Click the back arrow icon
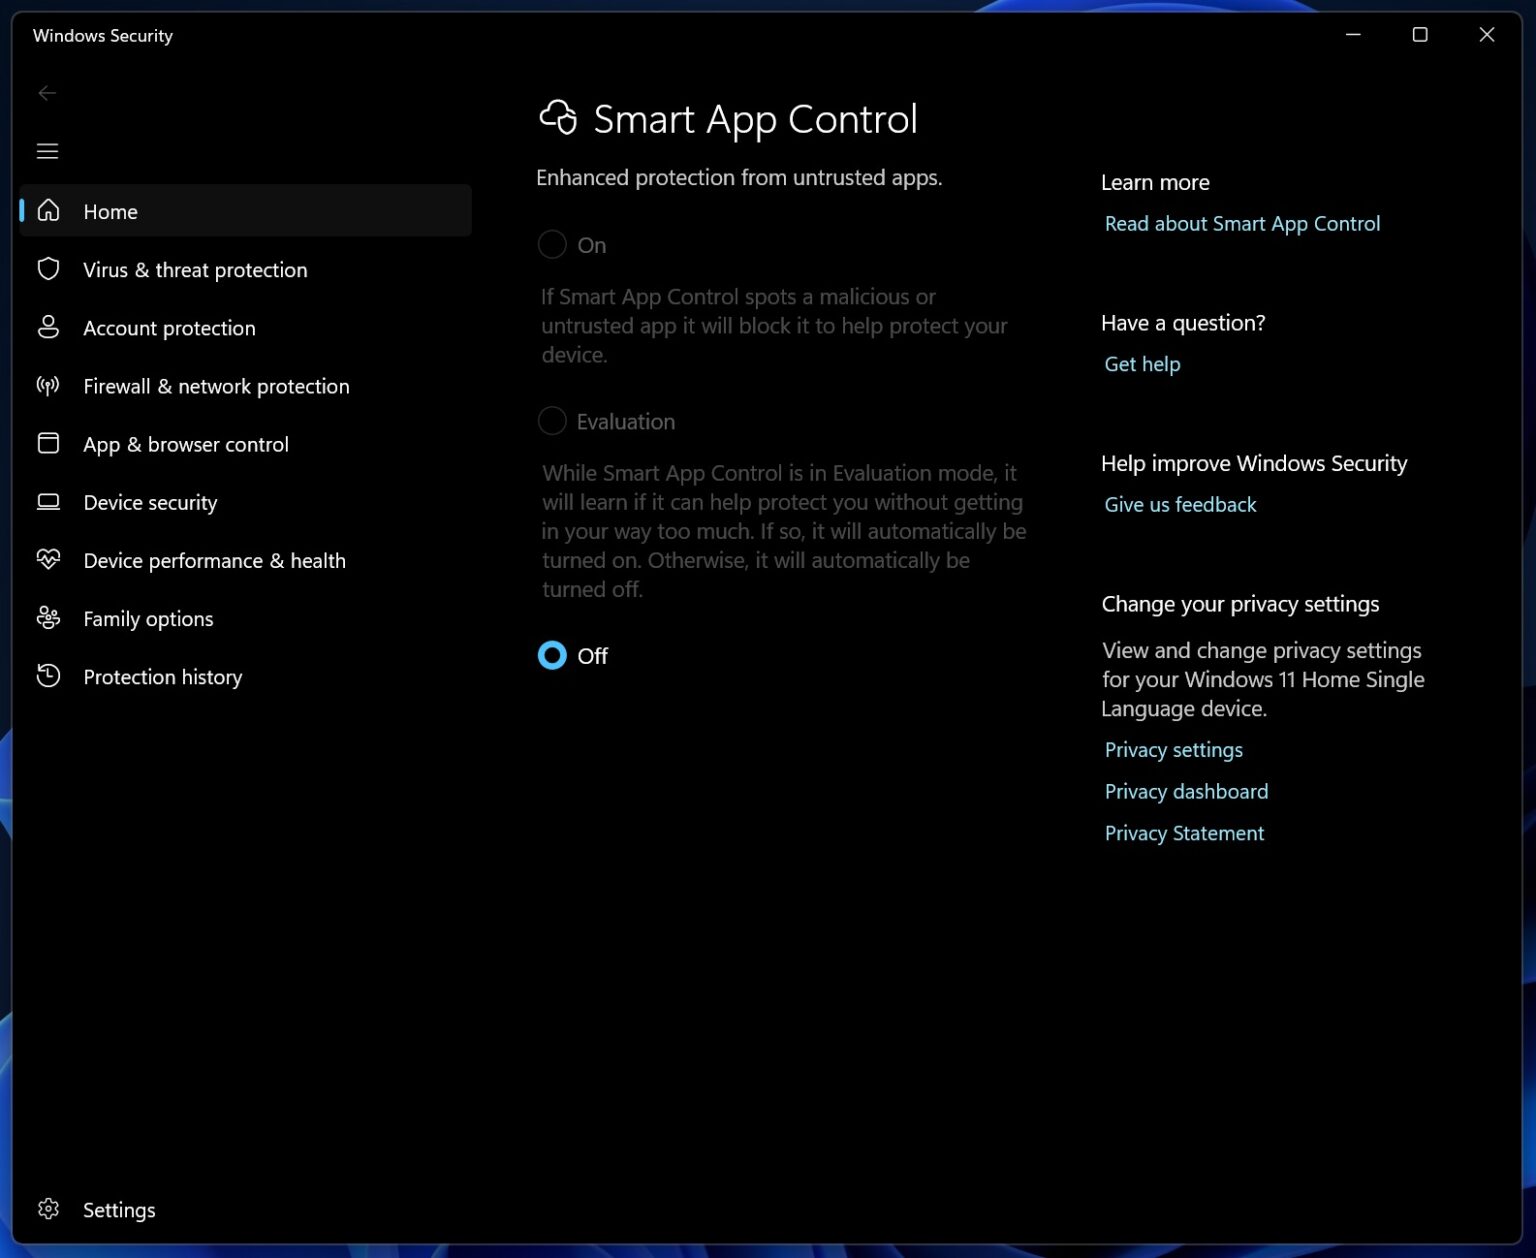The image size is (1536, 1258). pyautogui.click(x=47, y=93)
